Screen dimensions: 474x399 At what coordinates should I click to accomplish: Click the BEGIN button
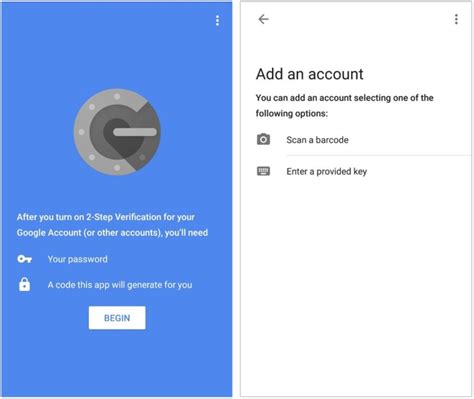(x=117, y=318)
